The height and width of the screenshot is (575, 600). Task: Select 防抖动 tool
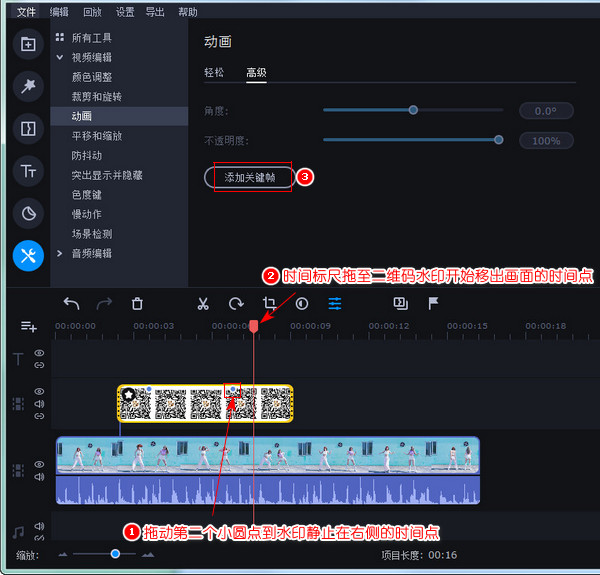tap(87, 155)
